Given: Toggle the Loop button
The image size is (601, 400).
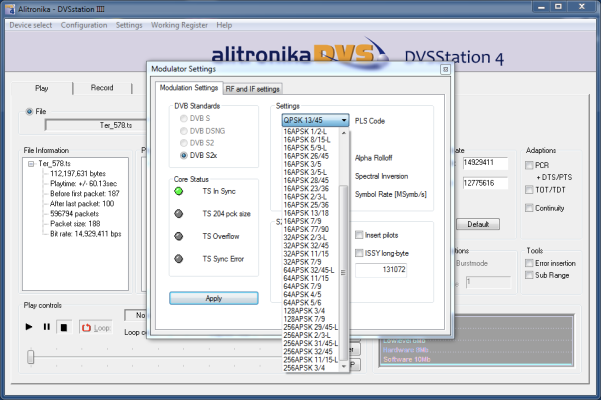Looking at the screenshot, I should pyautogui.click(x=95, y=327).
